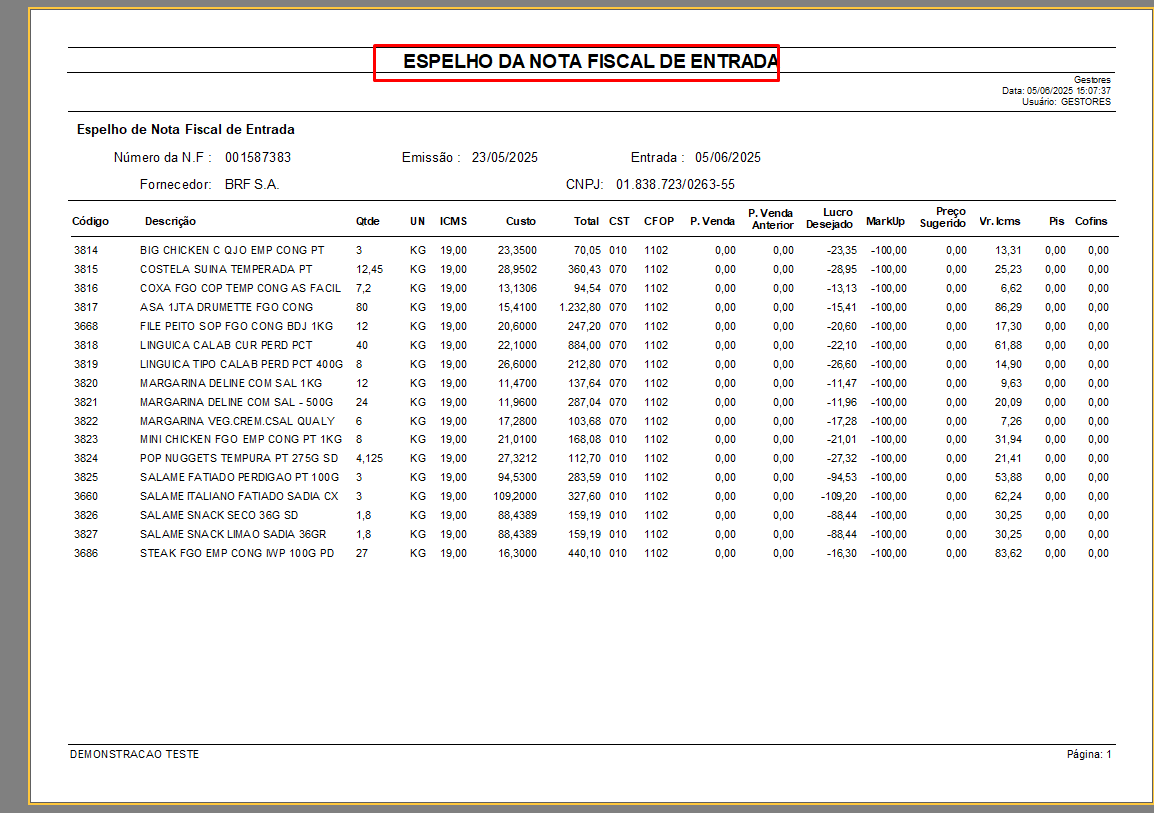Click the 'Preço Sugerido' column header
Image resolution: width=1154 pixels, height=813 pixels.
point(943,217)
